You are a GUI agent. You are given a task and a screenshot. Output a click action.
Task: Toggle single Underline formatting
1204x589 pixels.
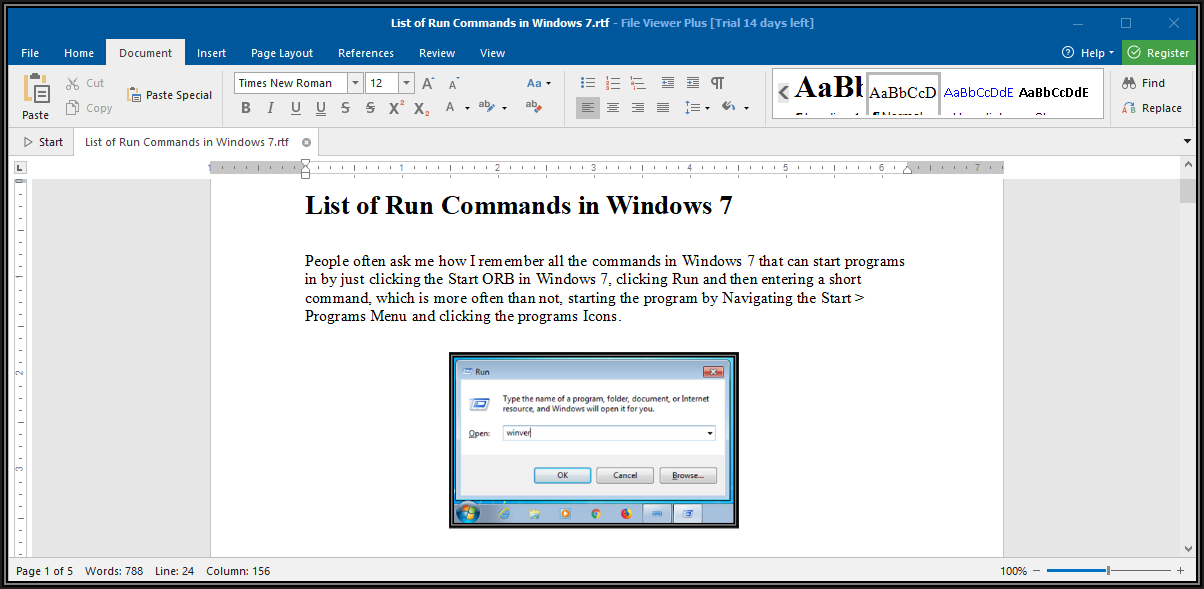click(295, 108)
